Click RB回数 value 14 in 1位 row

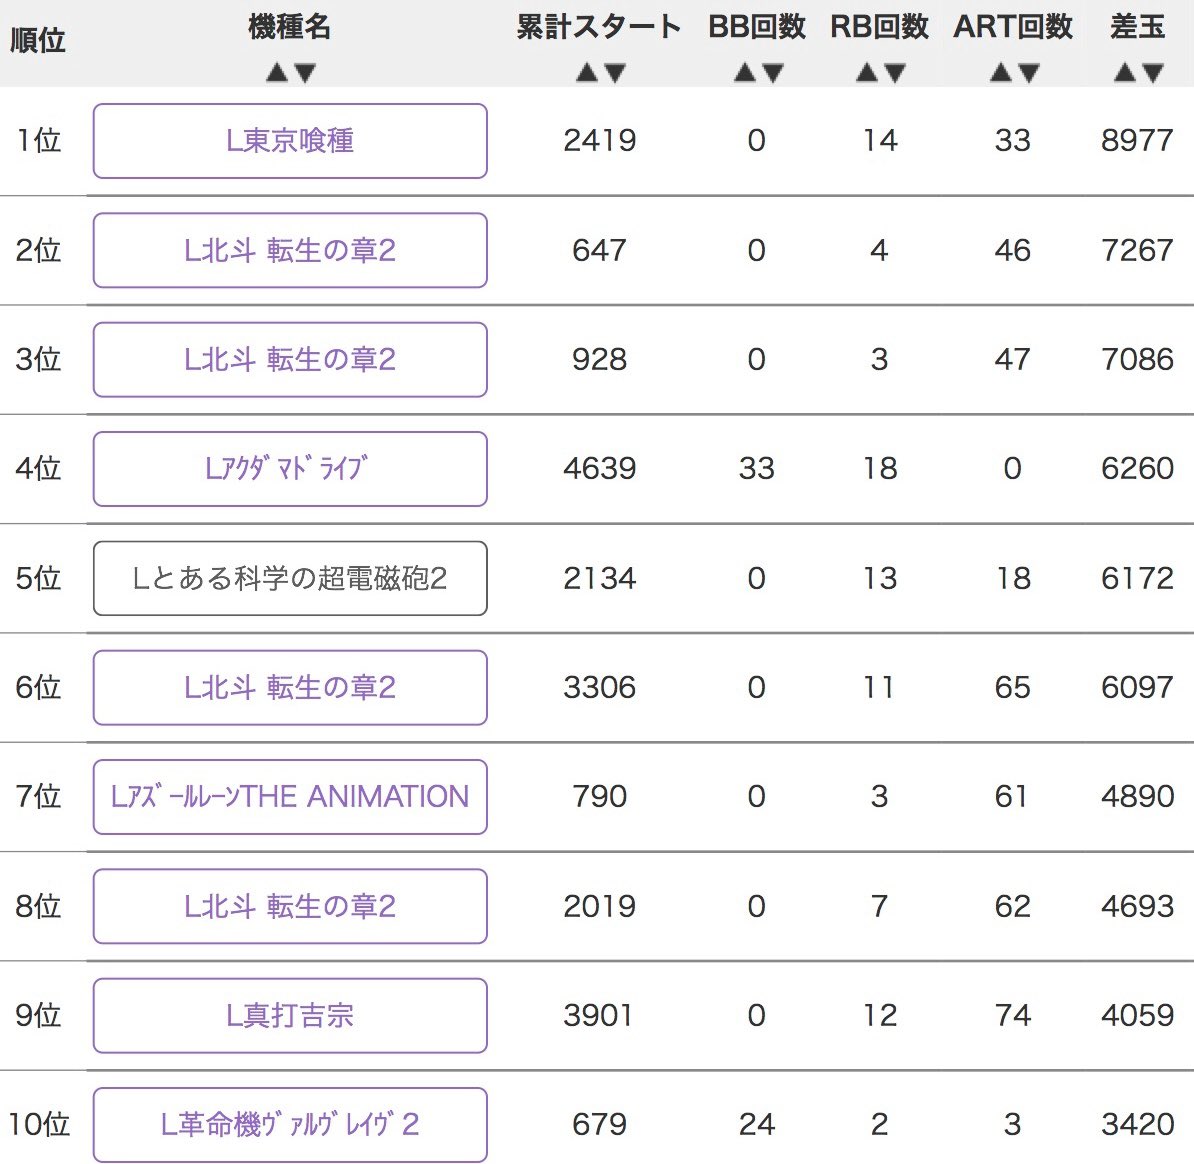click(x=880, y=141)
